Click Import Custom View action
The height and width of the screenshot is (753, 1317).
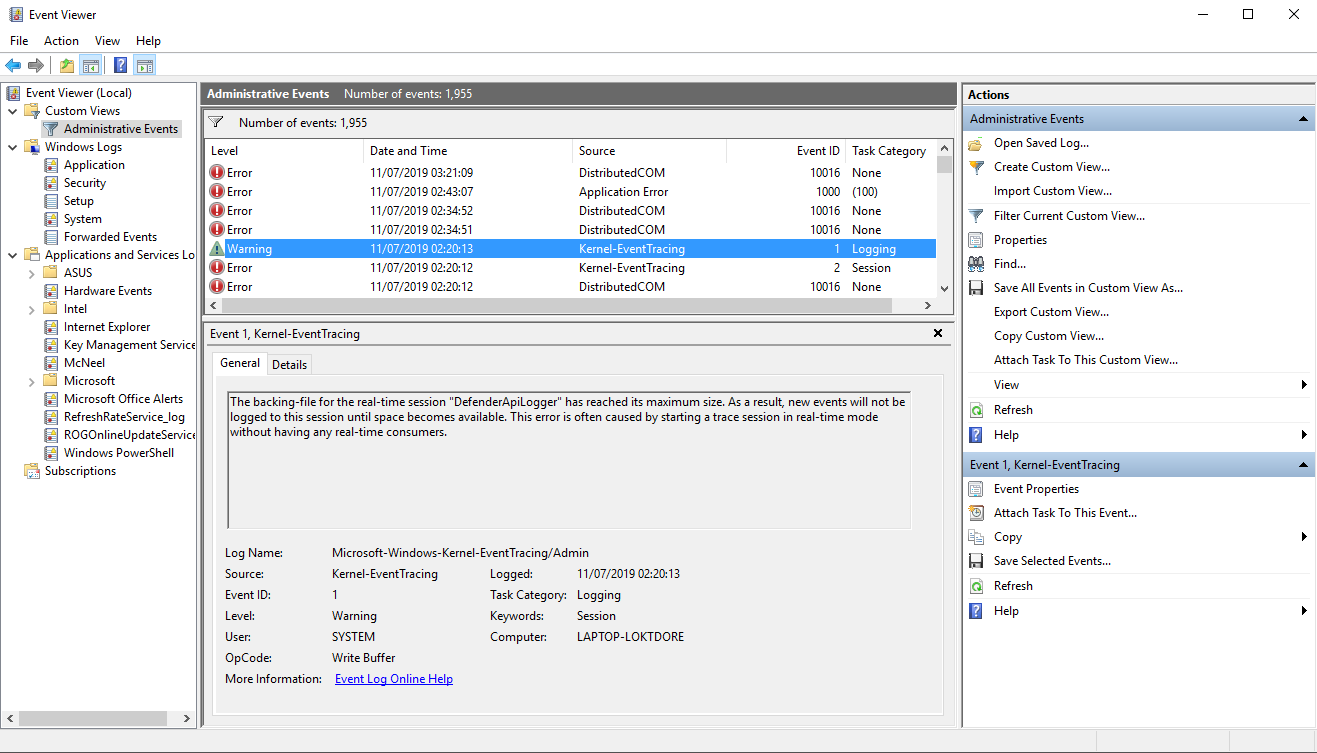pos(1053,191)
